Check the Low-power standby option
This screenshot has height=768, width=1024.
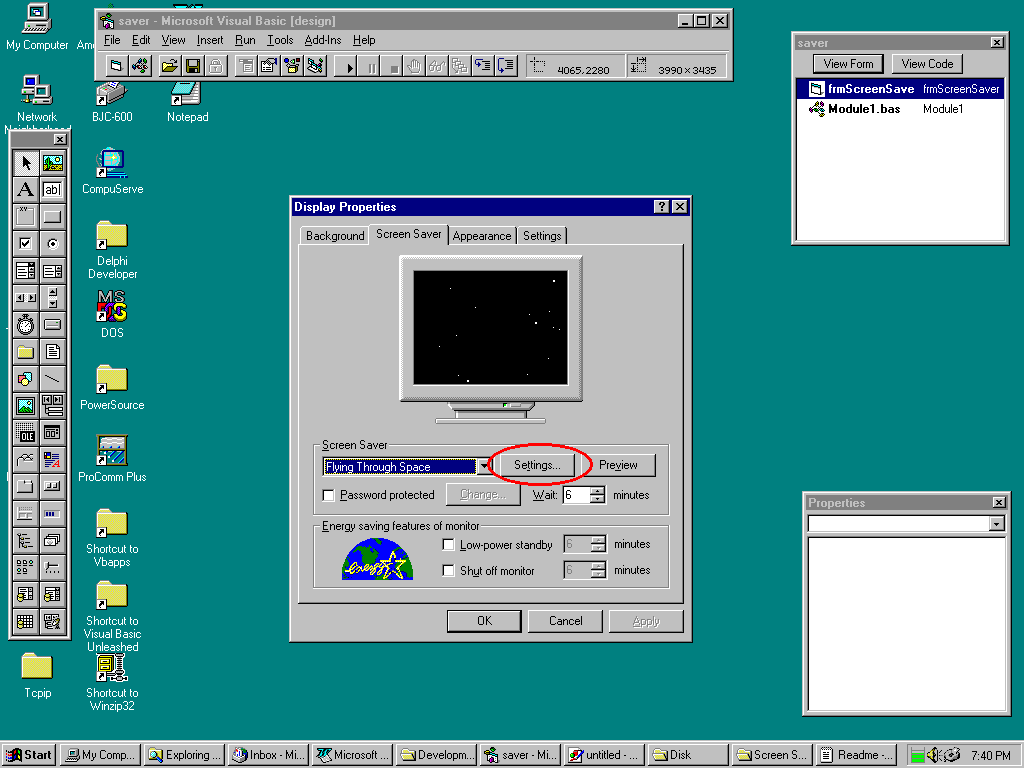click(x=449, y=545)
